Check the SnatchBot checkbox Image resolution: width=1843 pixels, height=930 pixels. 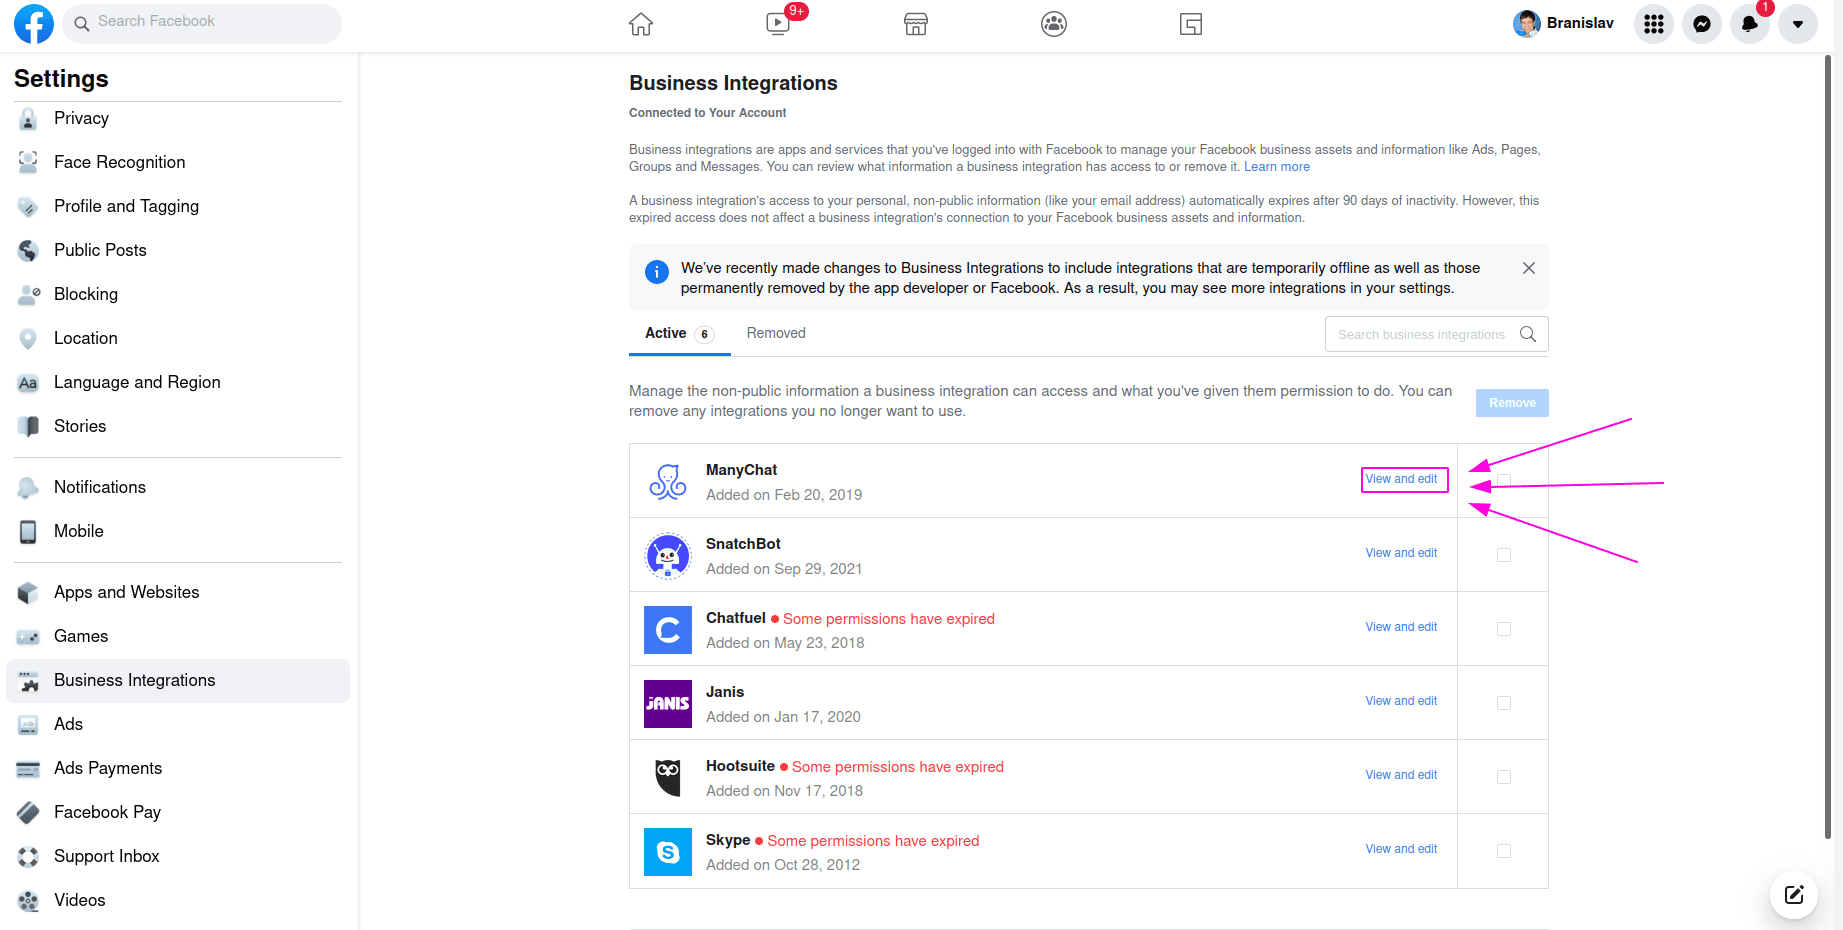[1504, 555]
